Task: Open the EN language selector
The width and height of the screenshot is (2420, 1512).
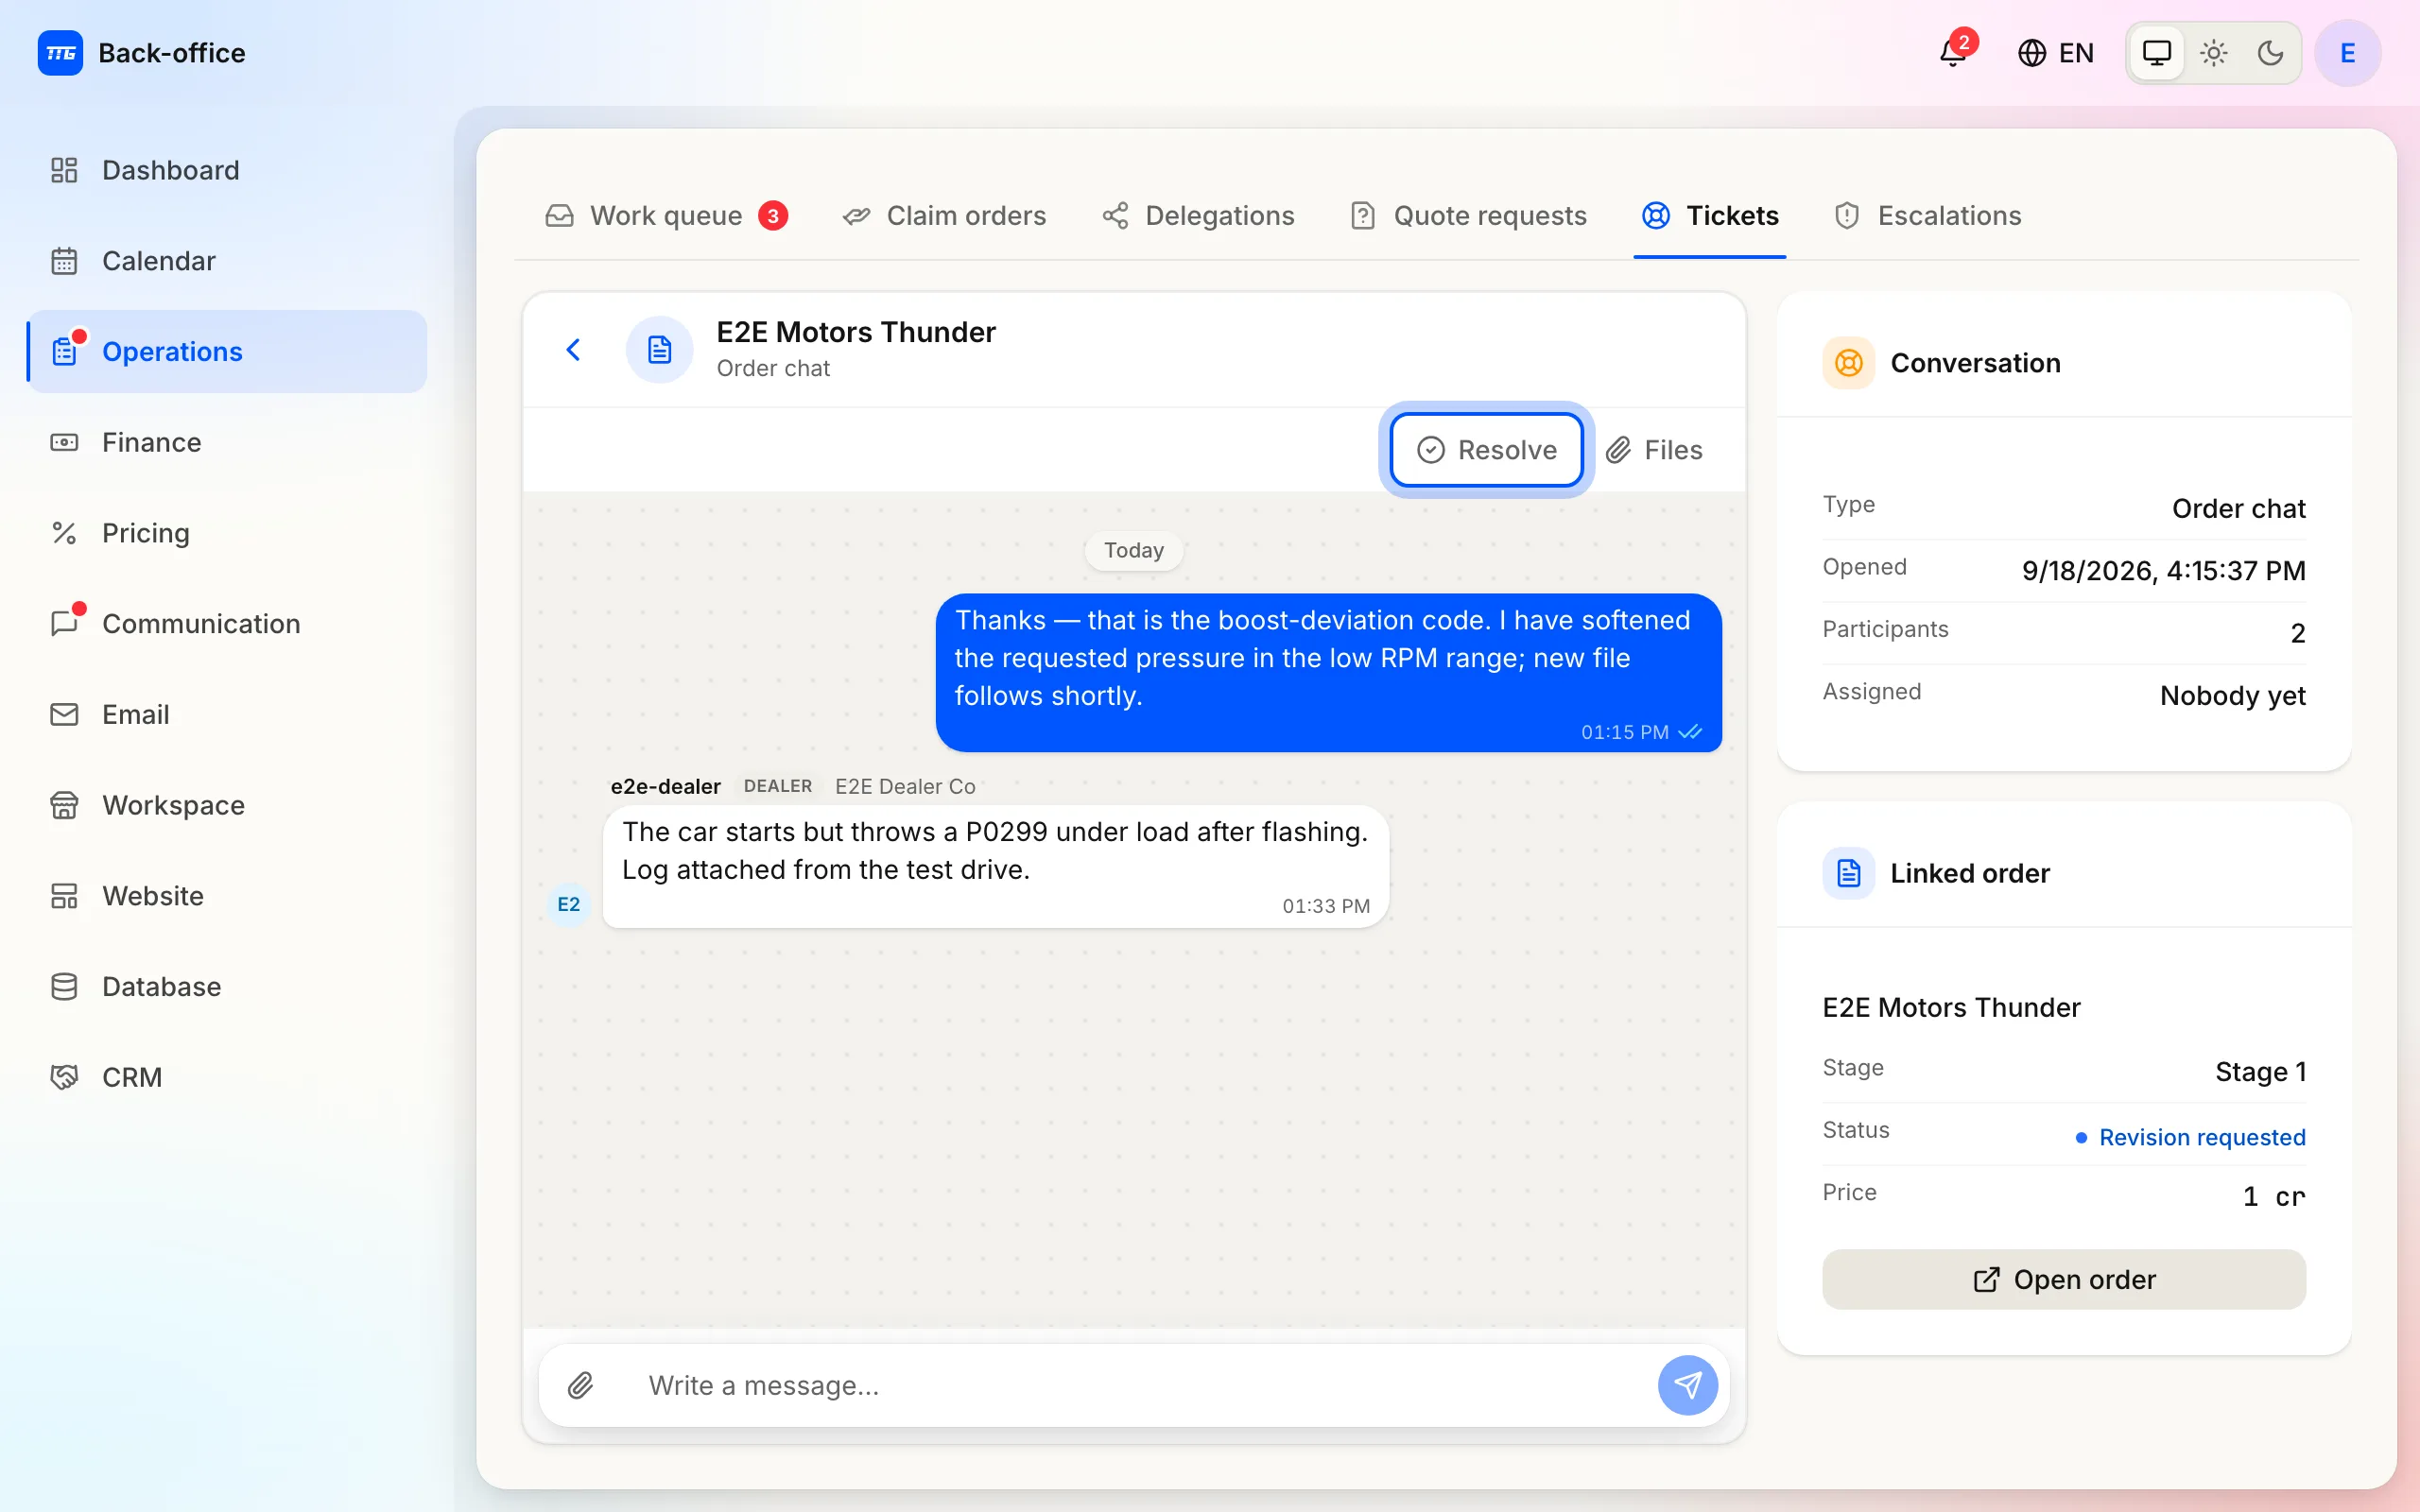Action: click(x=2055, y=53)
